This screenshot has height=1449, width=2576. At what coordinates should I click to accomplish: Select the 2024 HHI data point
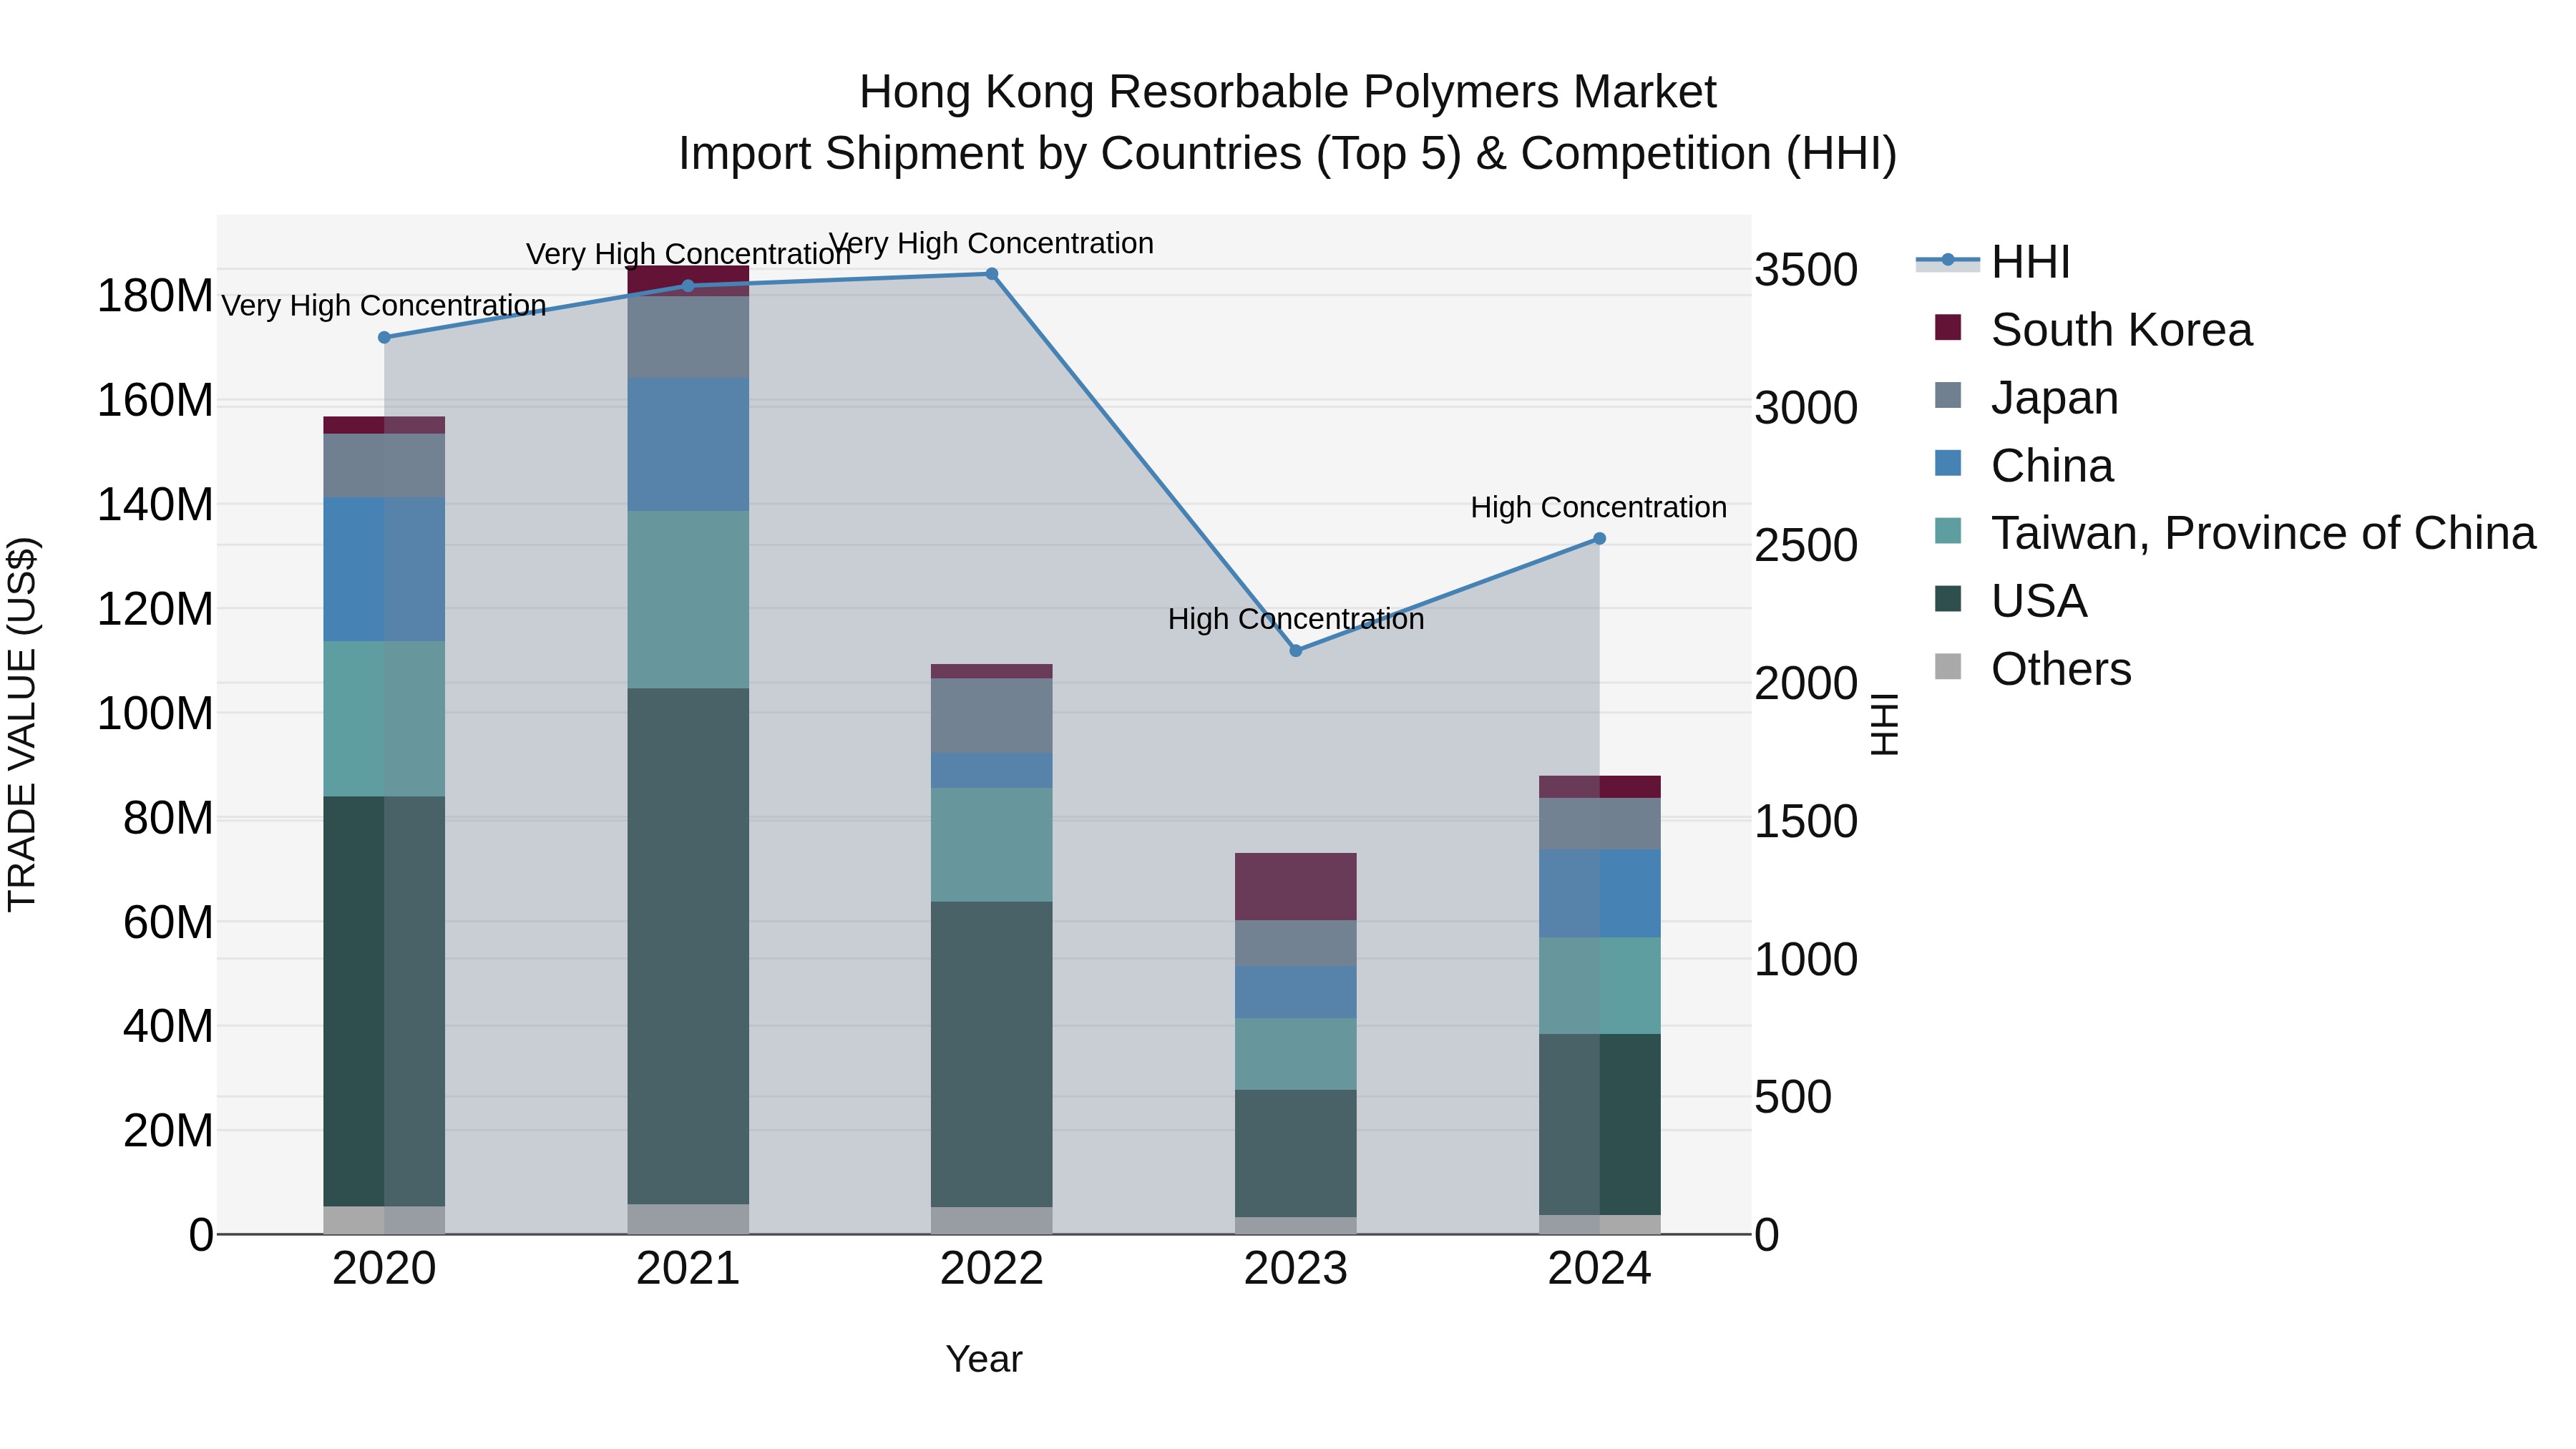tap(1599, 539)
